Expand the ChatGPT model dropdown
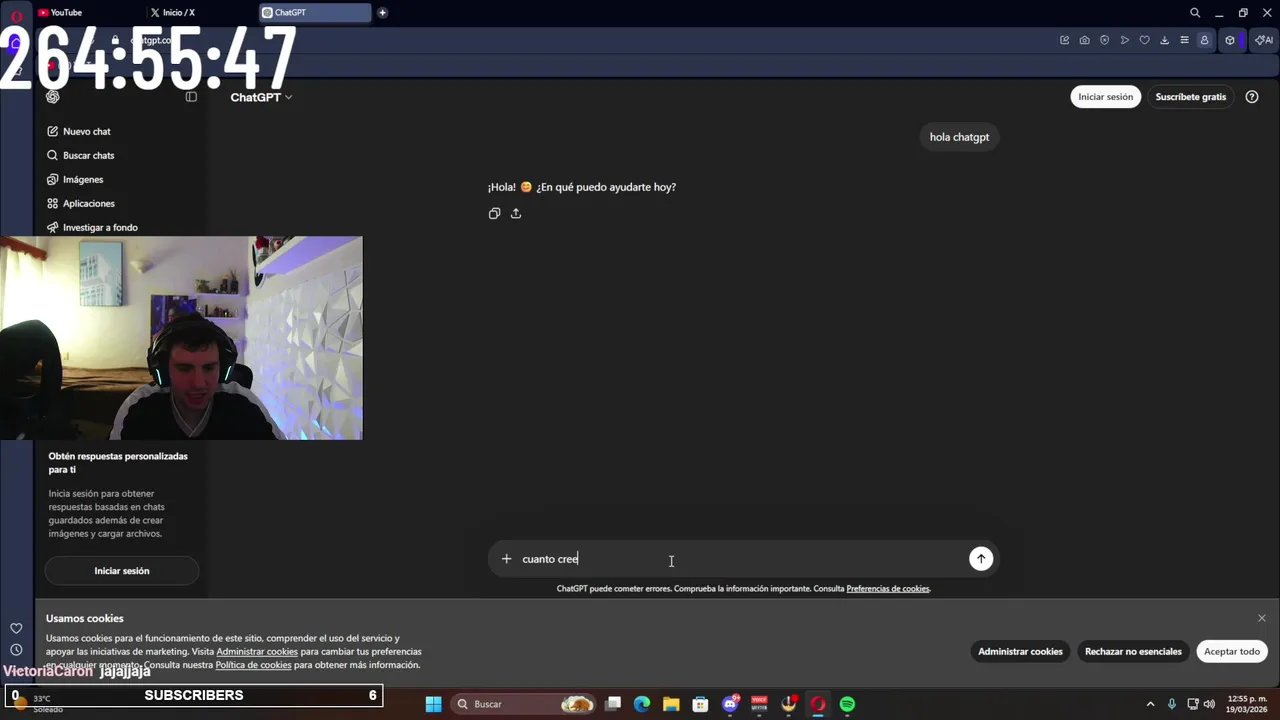1280x720 pixels. point(261,97)
